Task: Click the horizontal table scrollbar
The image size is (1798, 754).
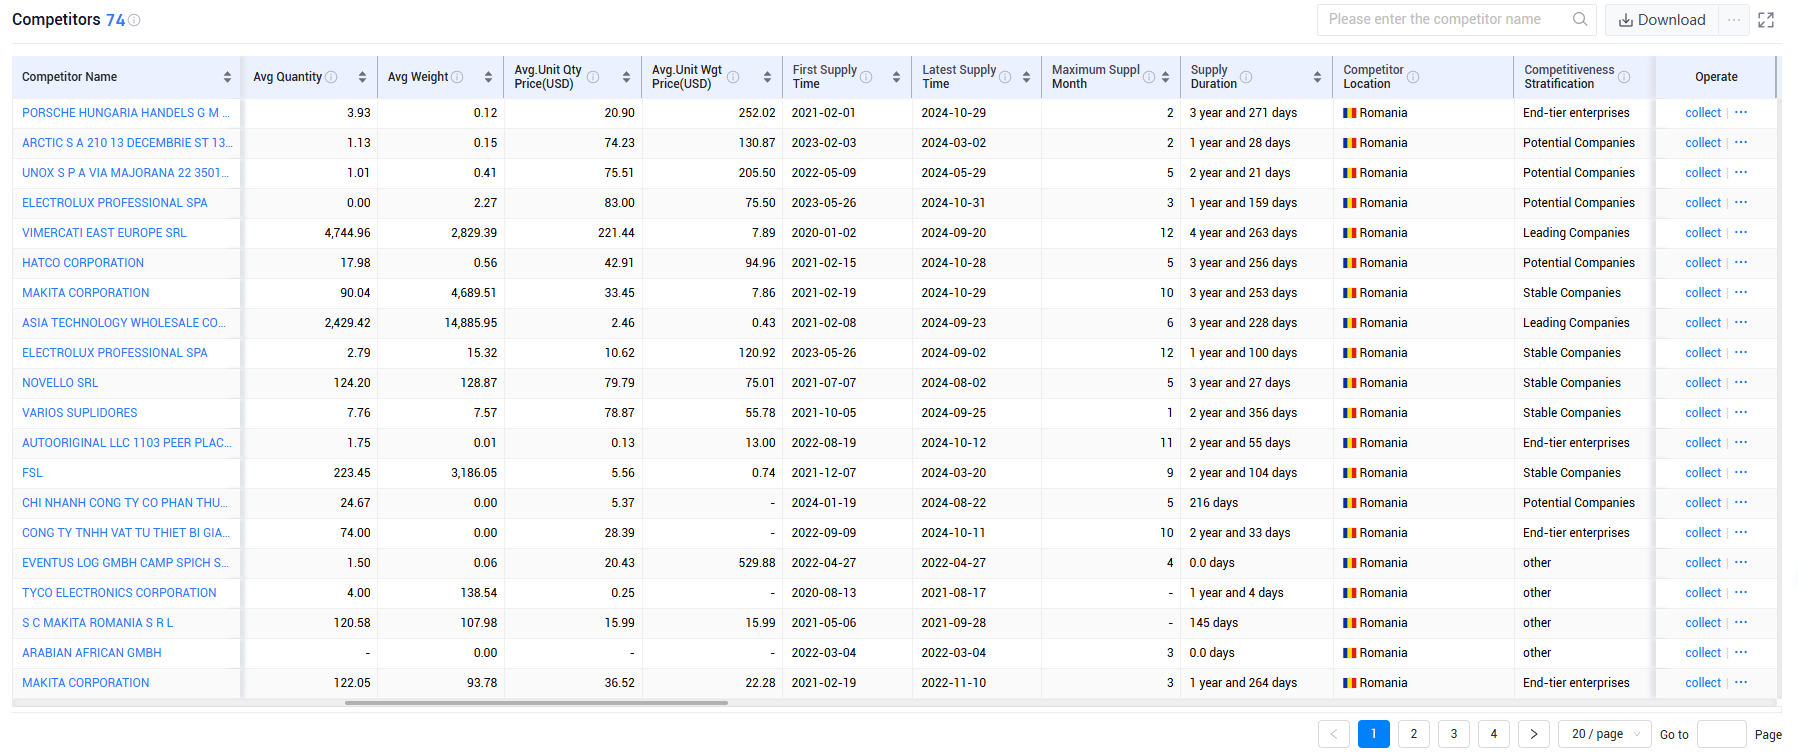Action: click(x=536, y=703)
